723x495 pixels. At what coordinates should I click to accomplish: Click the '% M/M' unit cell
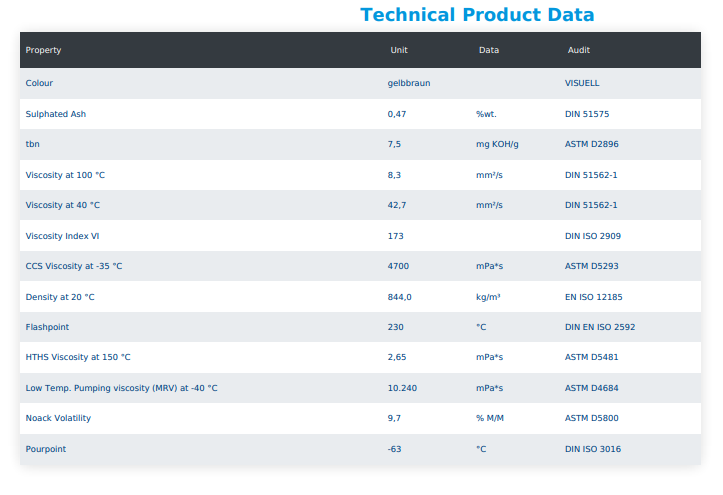pyautogui.click(x=490, y=418)
